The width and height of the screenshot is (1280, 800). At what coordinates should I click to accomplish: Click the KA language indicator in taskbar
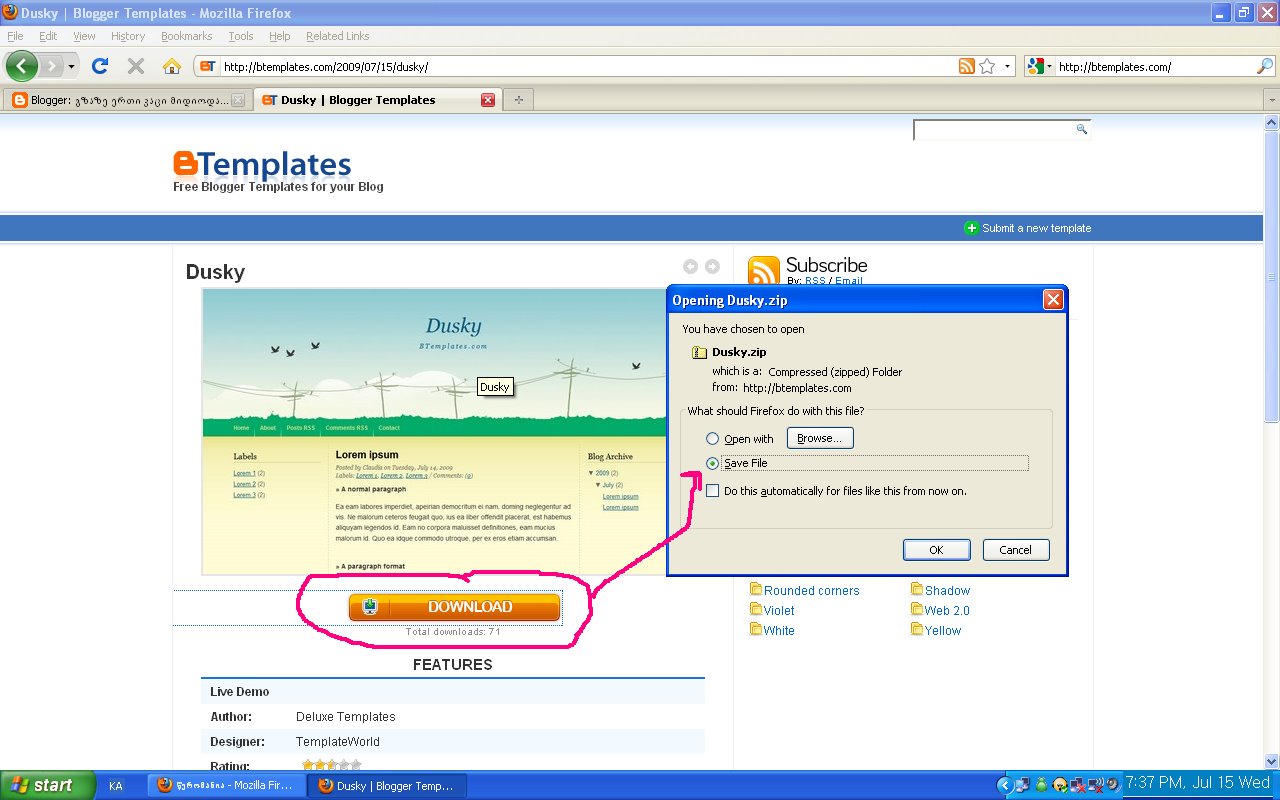click(116, 786)
